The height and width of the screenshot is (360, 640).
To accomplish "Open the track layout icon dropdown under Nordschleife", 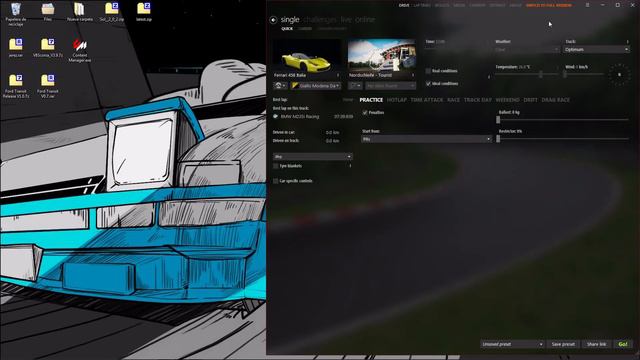I will click(355, 86).
